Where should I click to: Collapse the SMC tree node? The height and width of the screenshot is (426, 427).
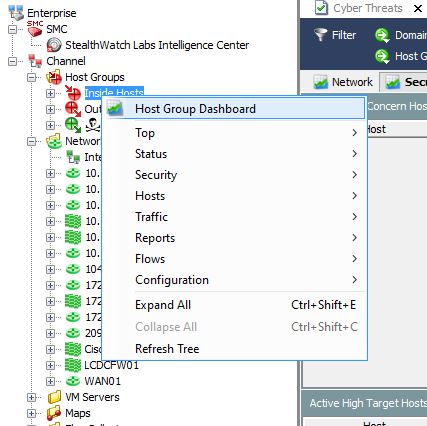coord(12,29)
